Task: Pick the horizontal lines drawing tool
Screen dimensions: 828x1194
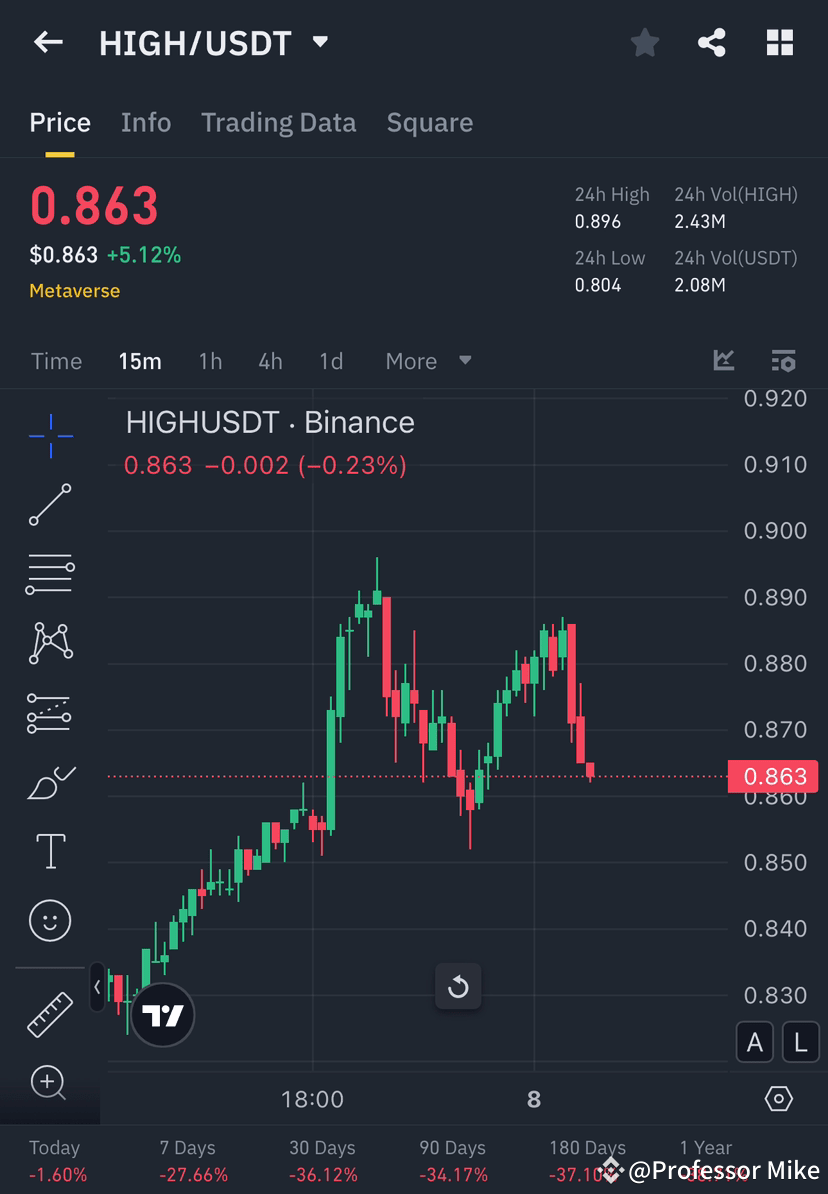Action: click(50, 573)
